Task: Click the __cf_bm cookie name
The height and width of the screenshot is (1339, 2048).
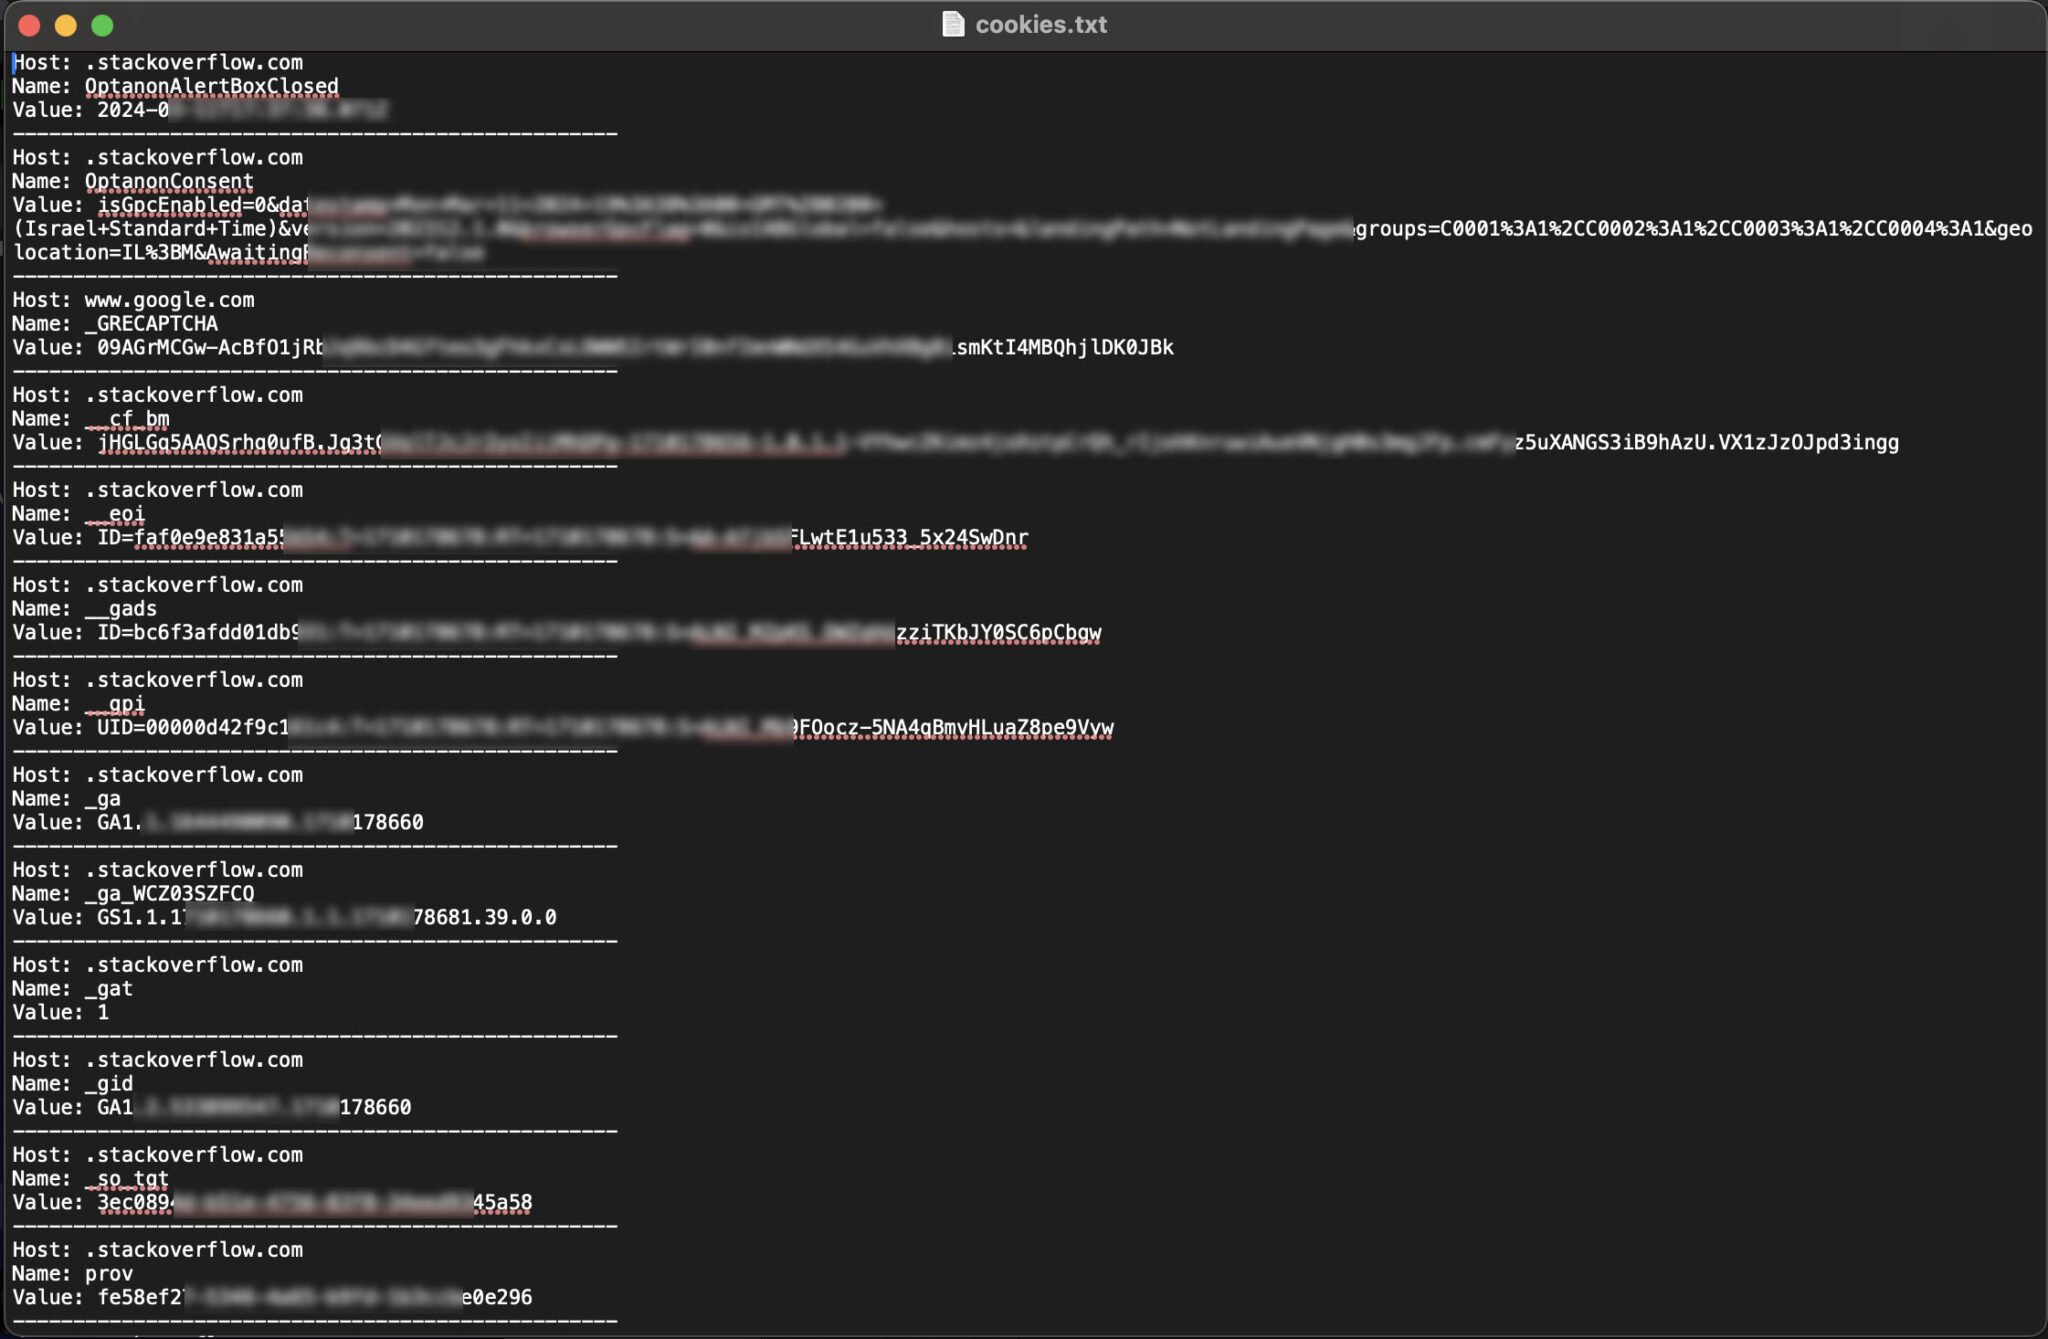Action: click(x=127, y=418)
